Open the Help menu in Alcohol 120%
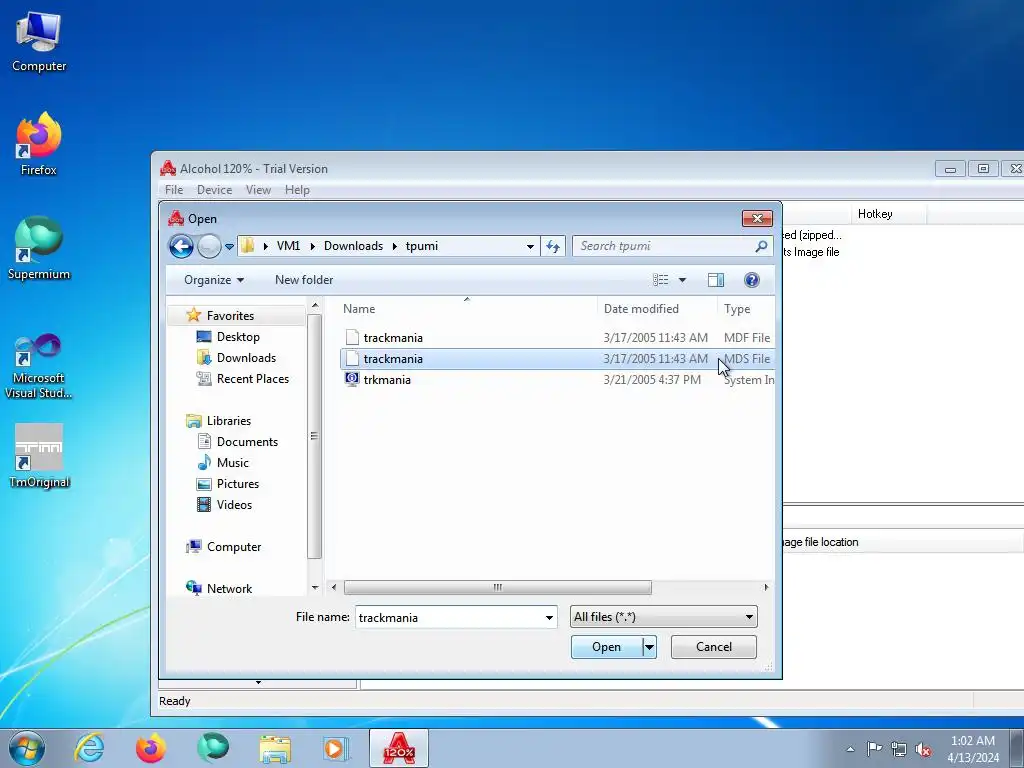Image resolution: width=1024 pixels, height=768 pixels. (x=297, y=190)
